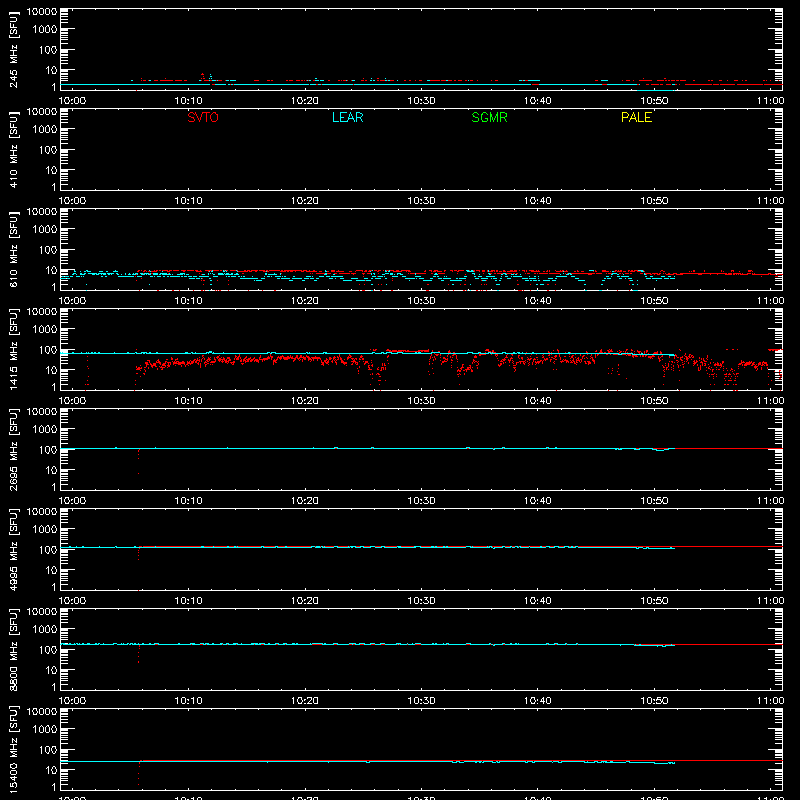This screenshot has width=800, height=800.
Task: Click the yellow PALE station legend label
Action: tap(636, 117)
